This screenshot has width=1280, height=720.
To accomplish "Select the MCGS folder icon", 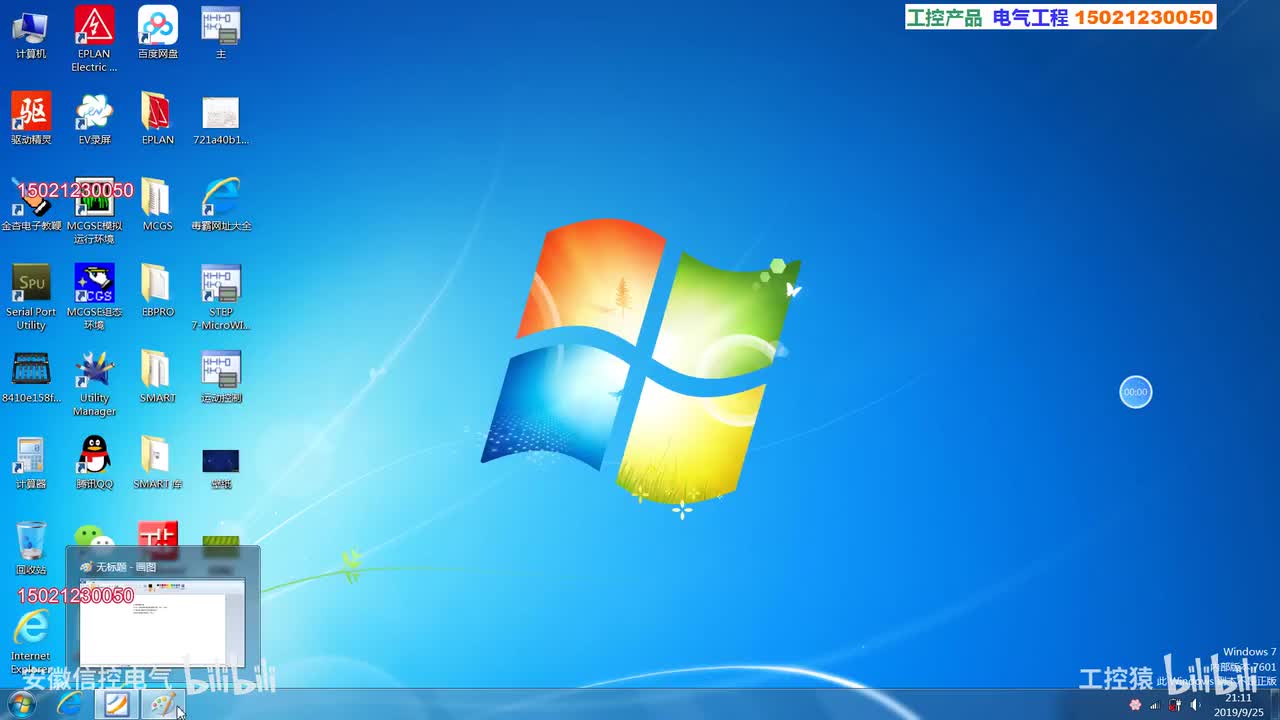I will pyautogui.click(x=158, y=205).
